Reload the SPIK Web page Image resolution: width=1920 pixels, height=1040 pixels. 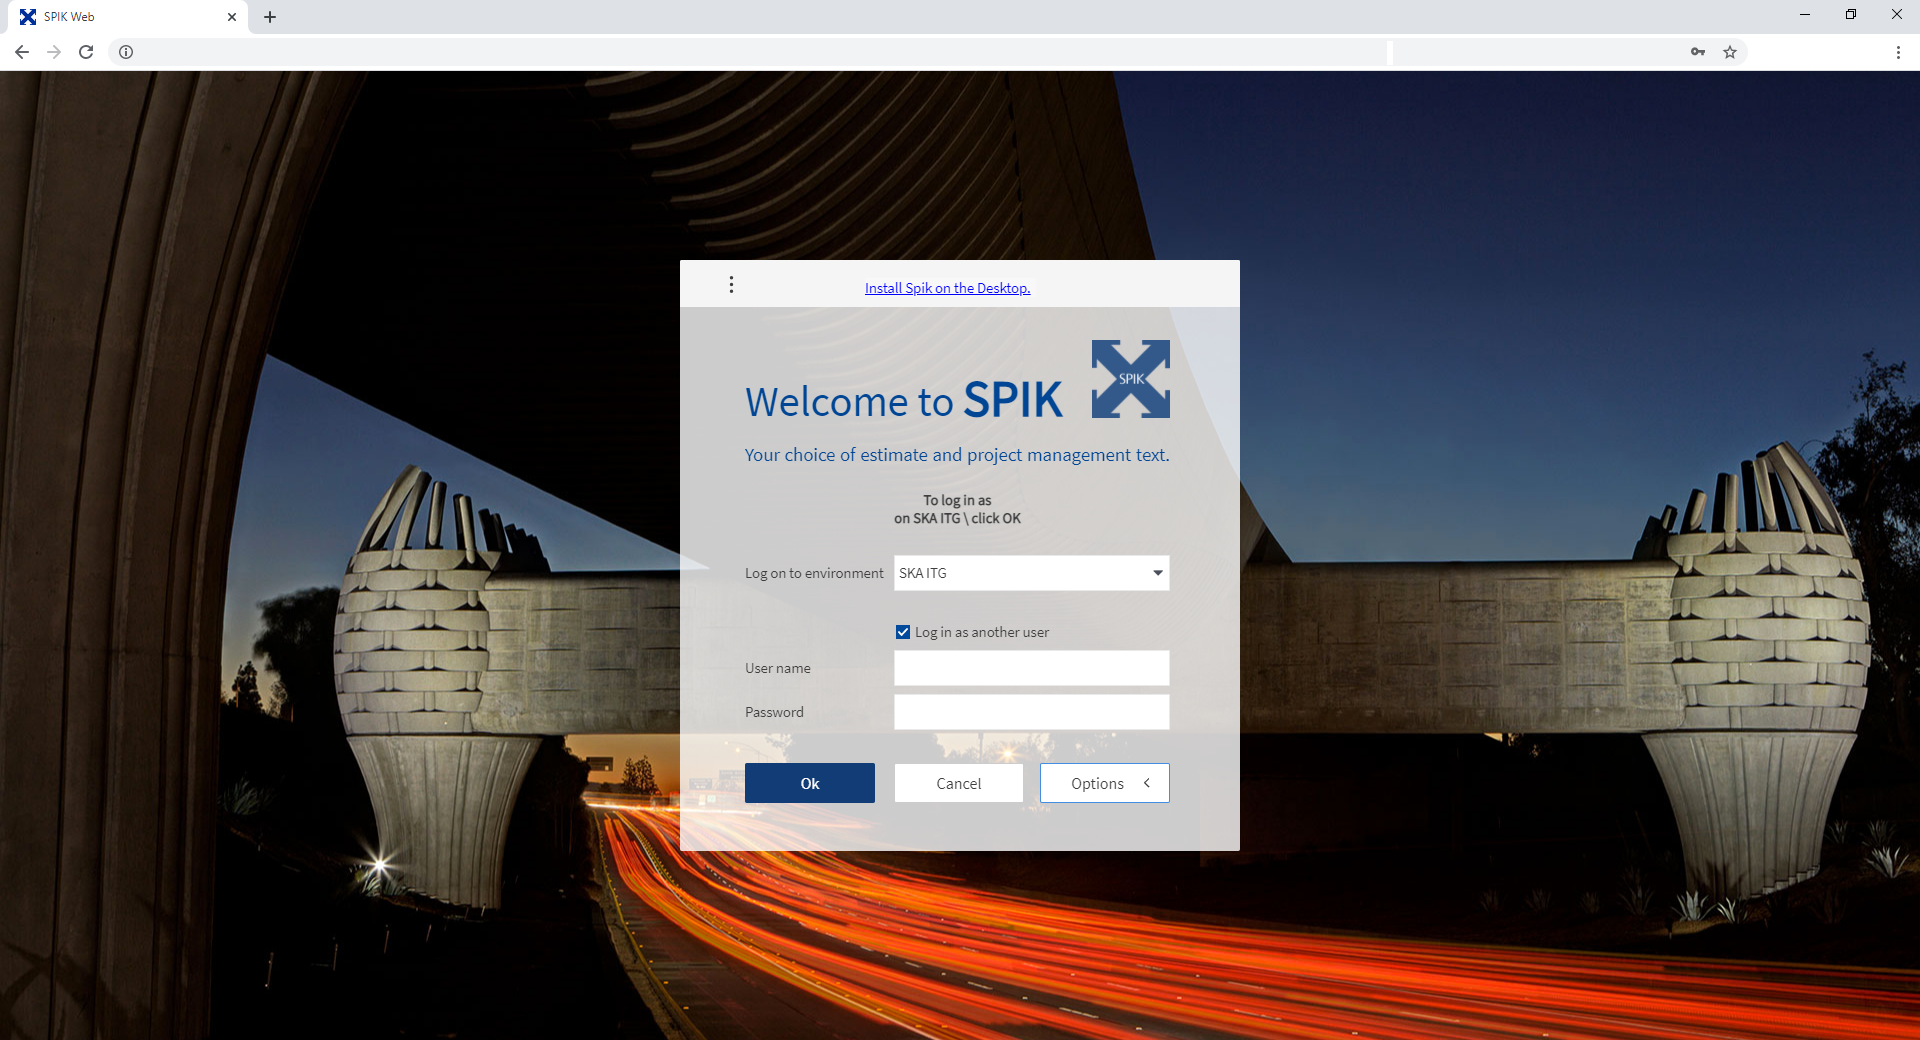coord(86,52)
